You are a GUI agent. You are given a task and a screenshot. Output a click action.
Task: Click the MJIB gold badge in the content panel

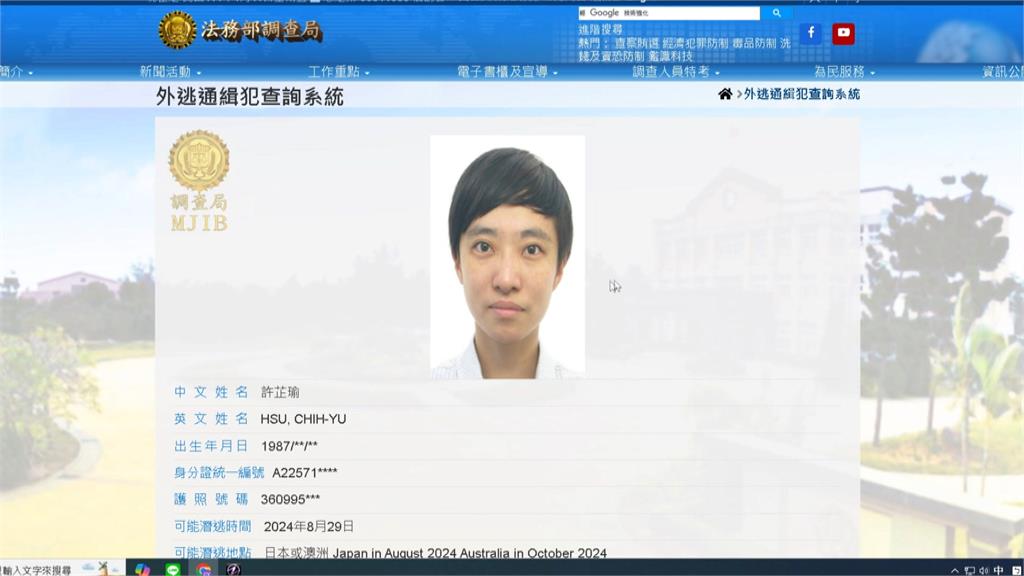point(198,180)
